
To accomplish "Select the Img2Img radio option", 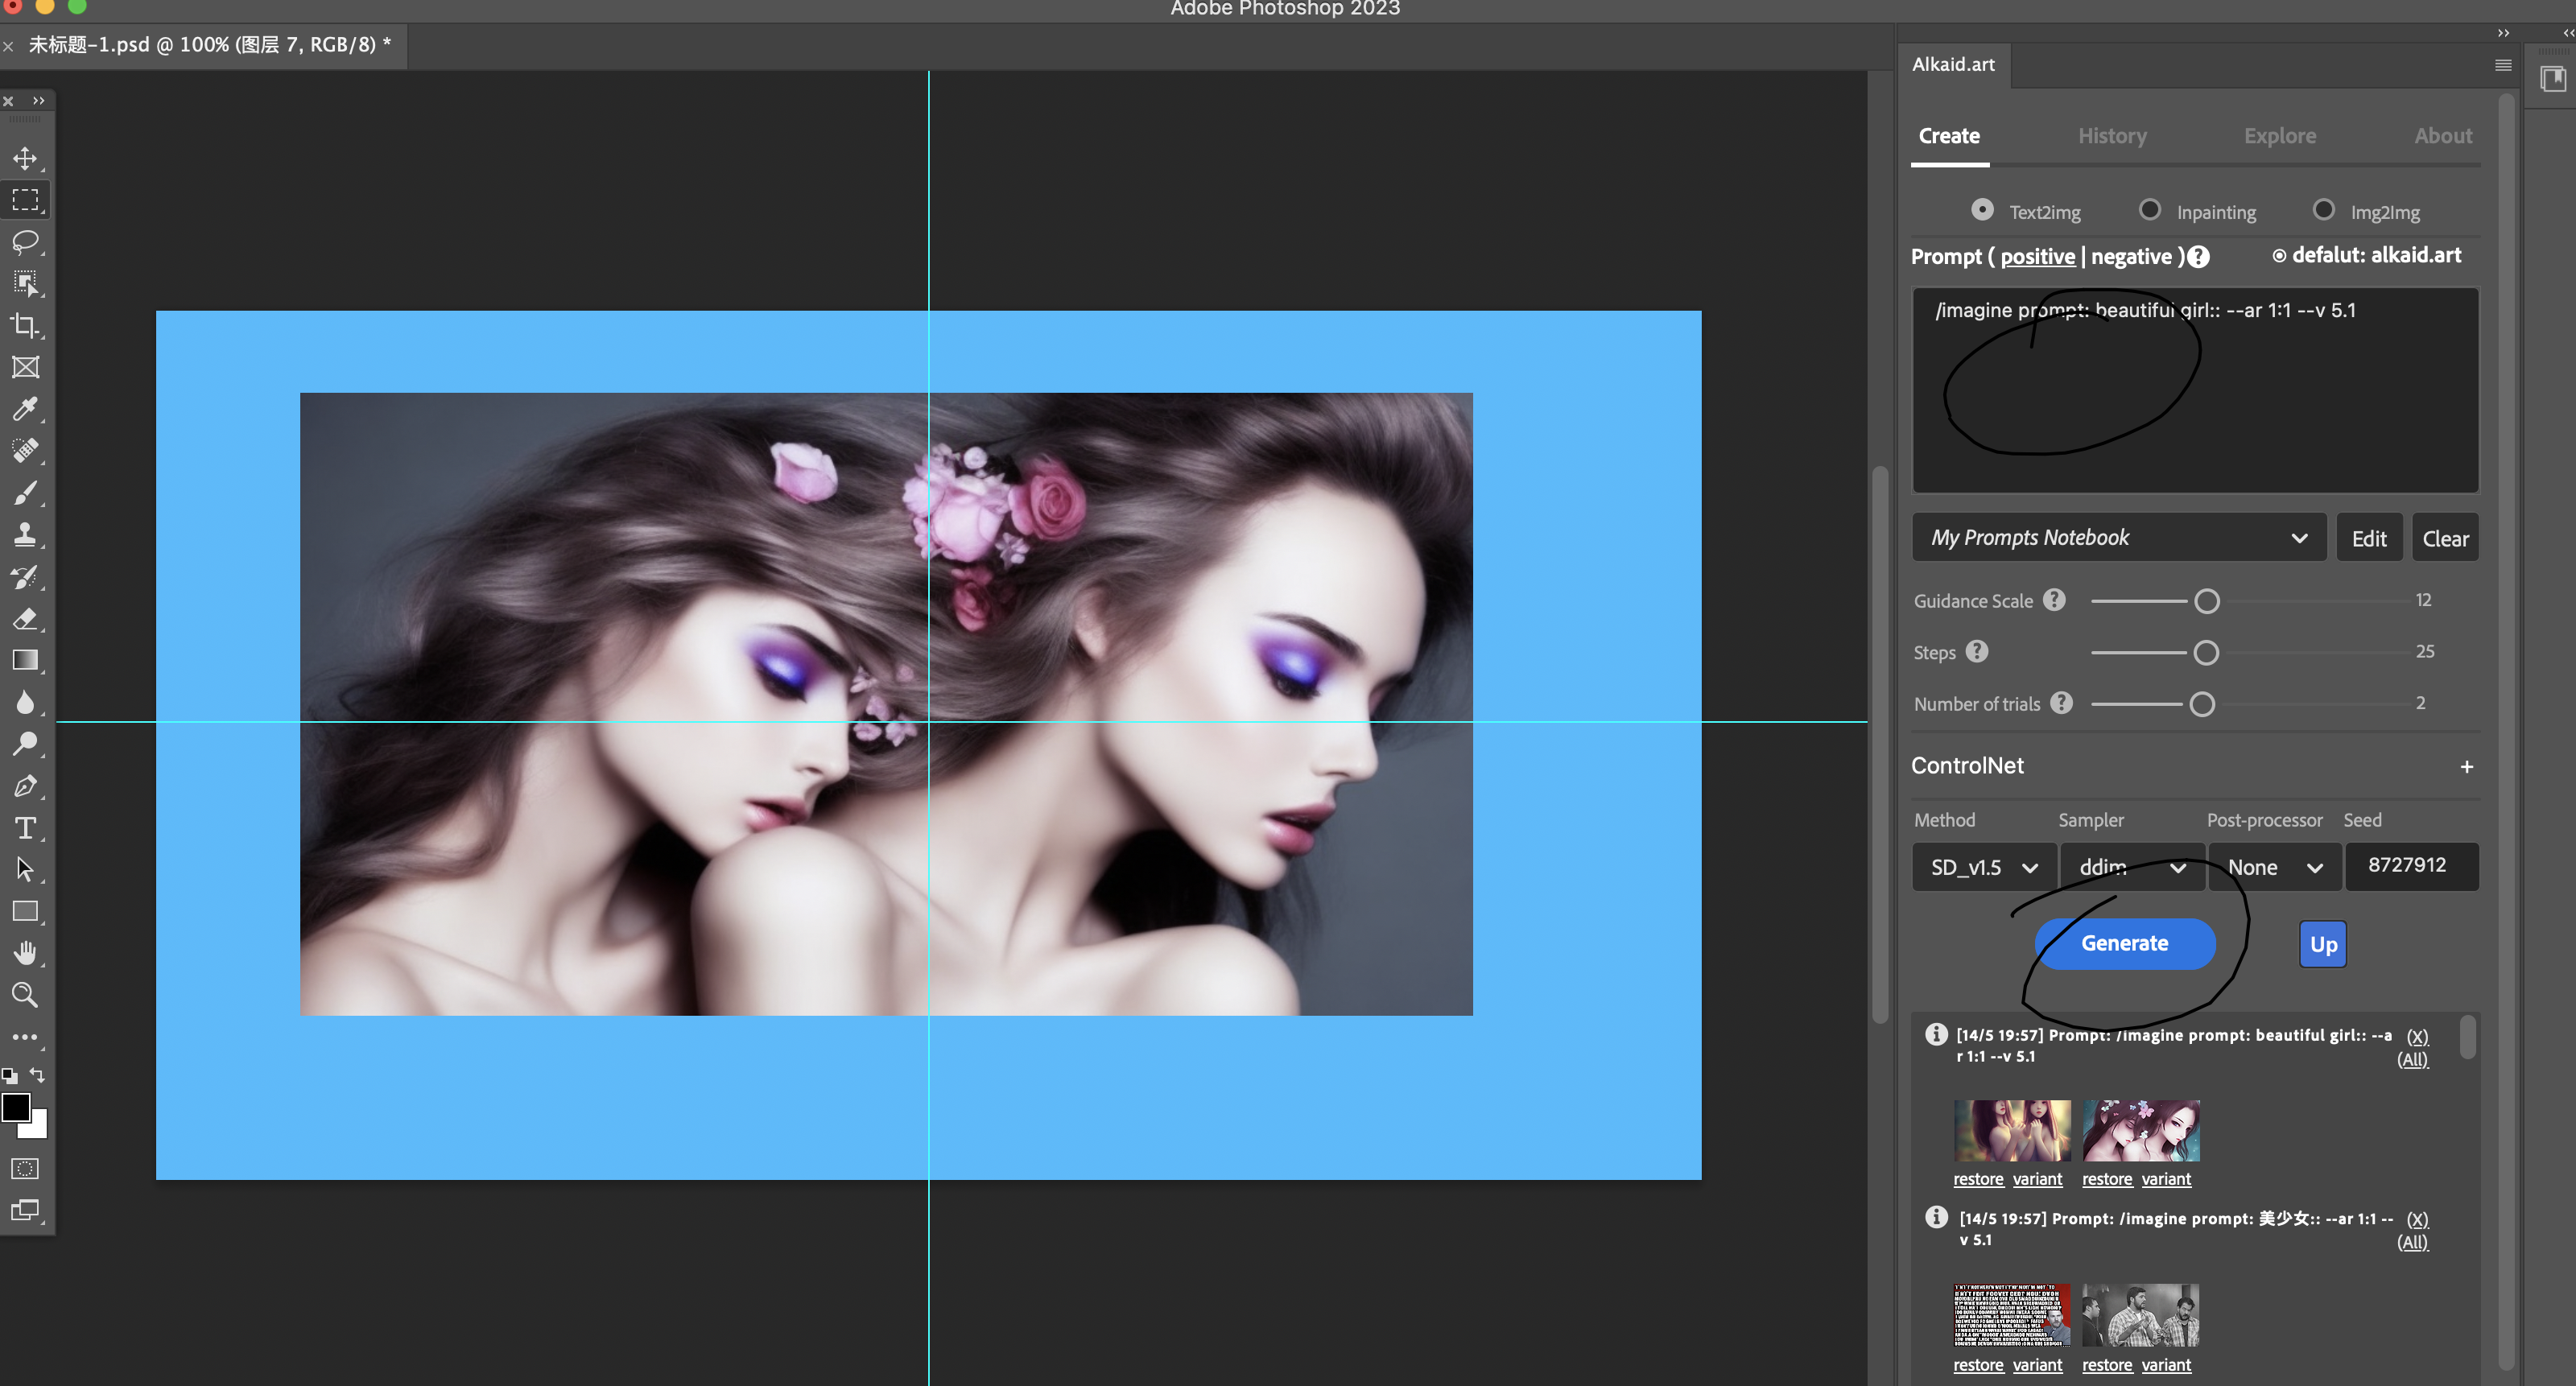I will 2323,210.
